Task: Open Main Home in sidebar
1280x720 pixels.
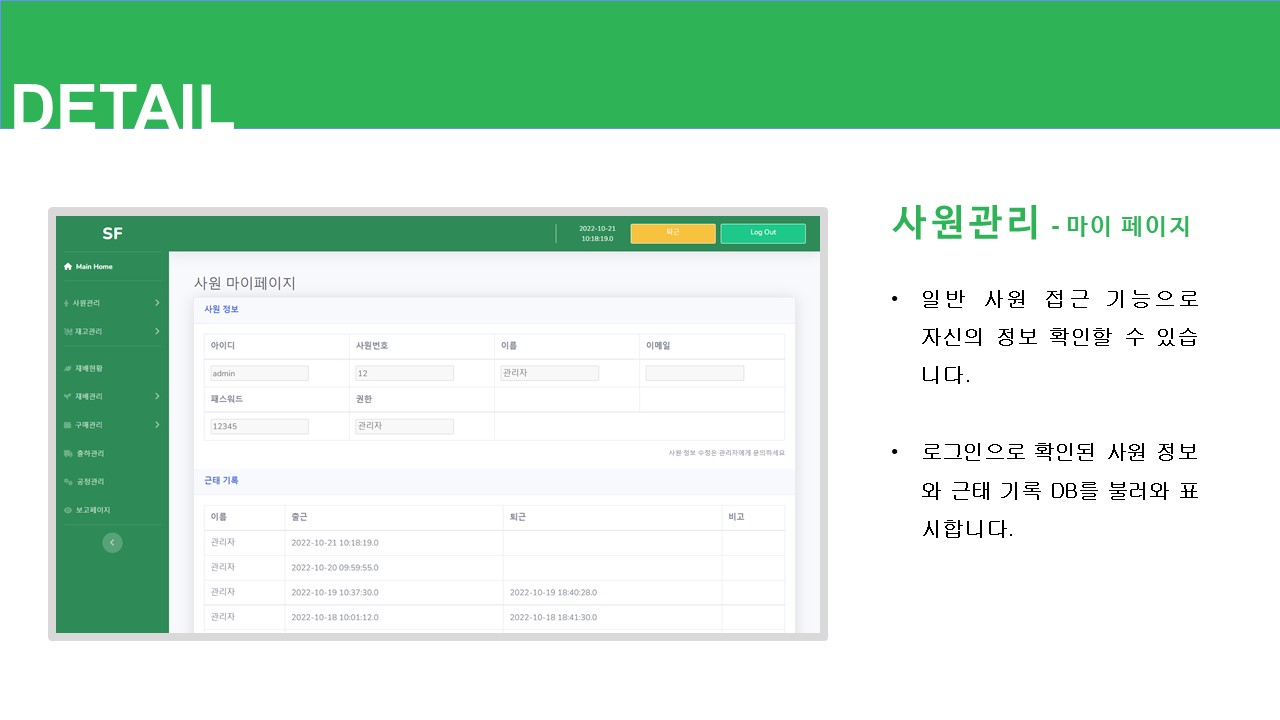Action: pos(94,267)
